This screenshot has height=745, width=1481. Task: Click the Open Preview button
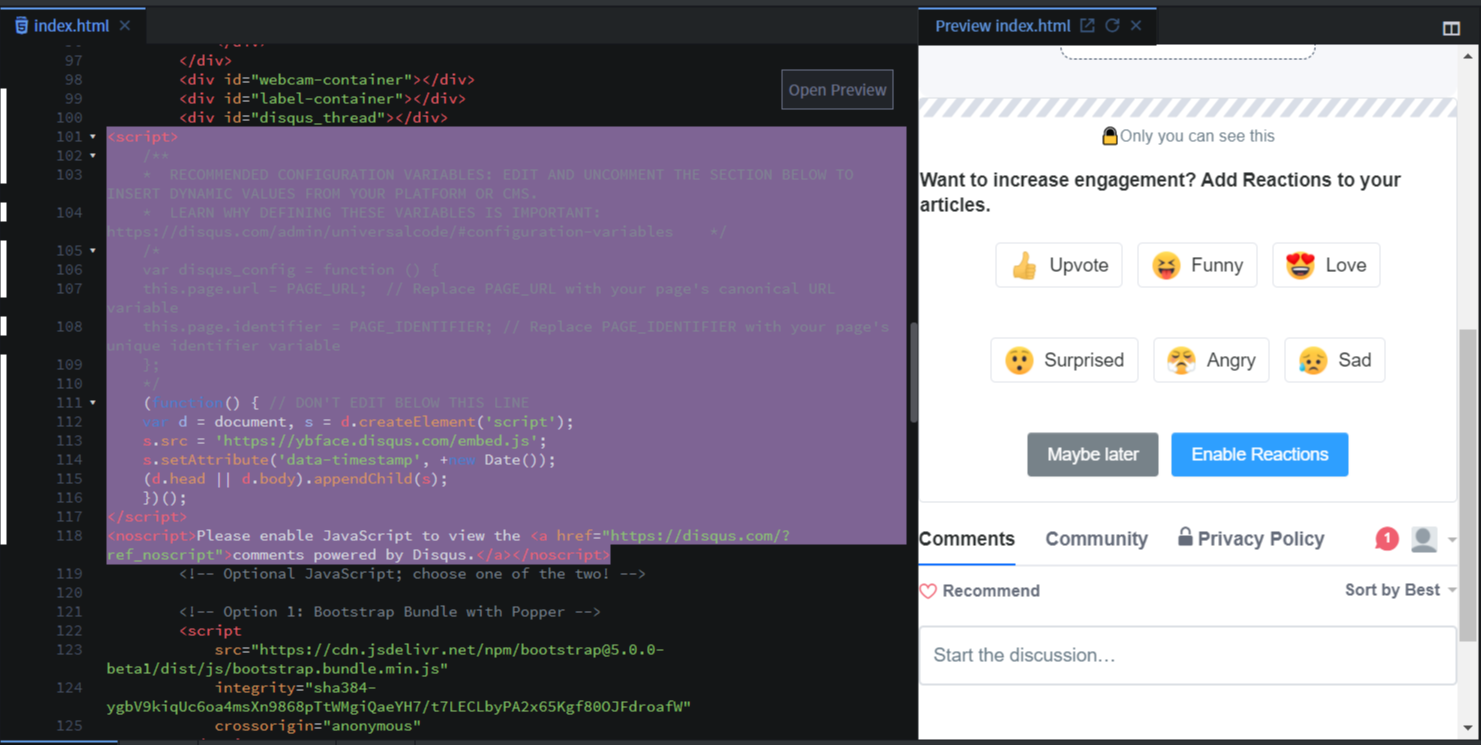[837, 90]
